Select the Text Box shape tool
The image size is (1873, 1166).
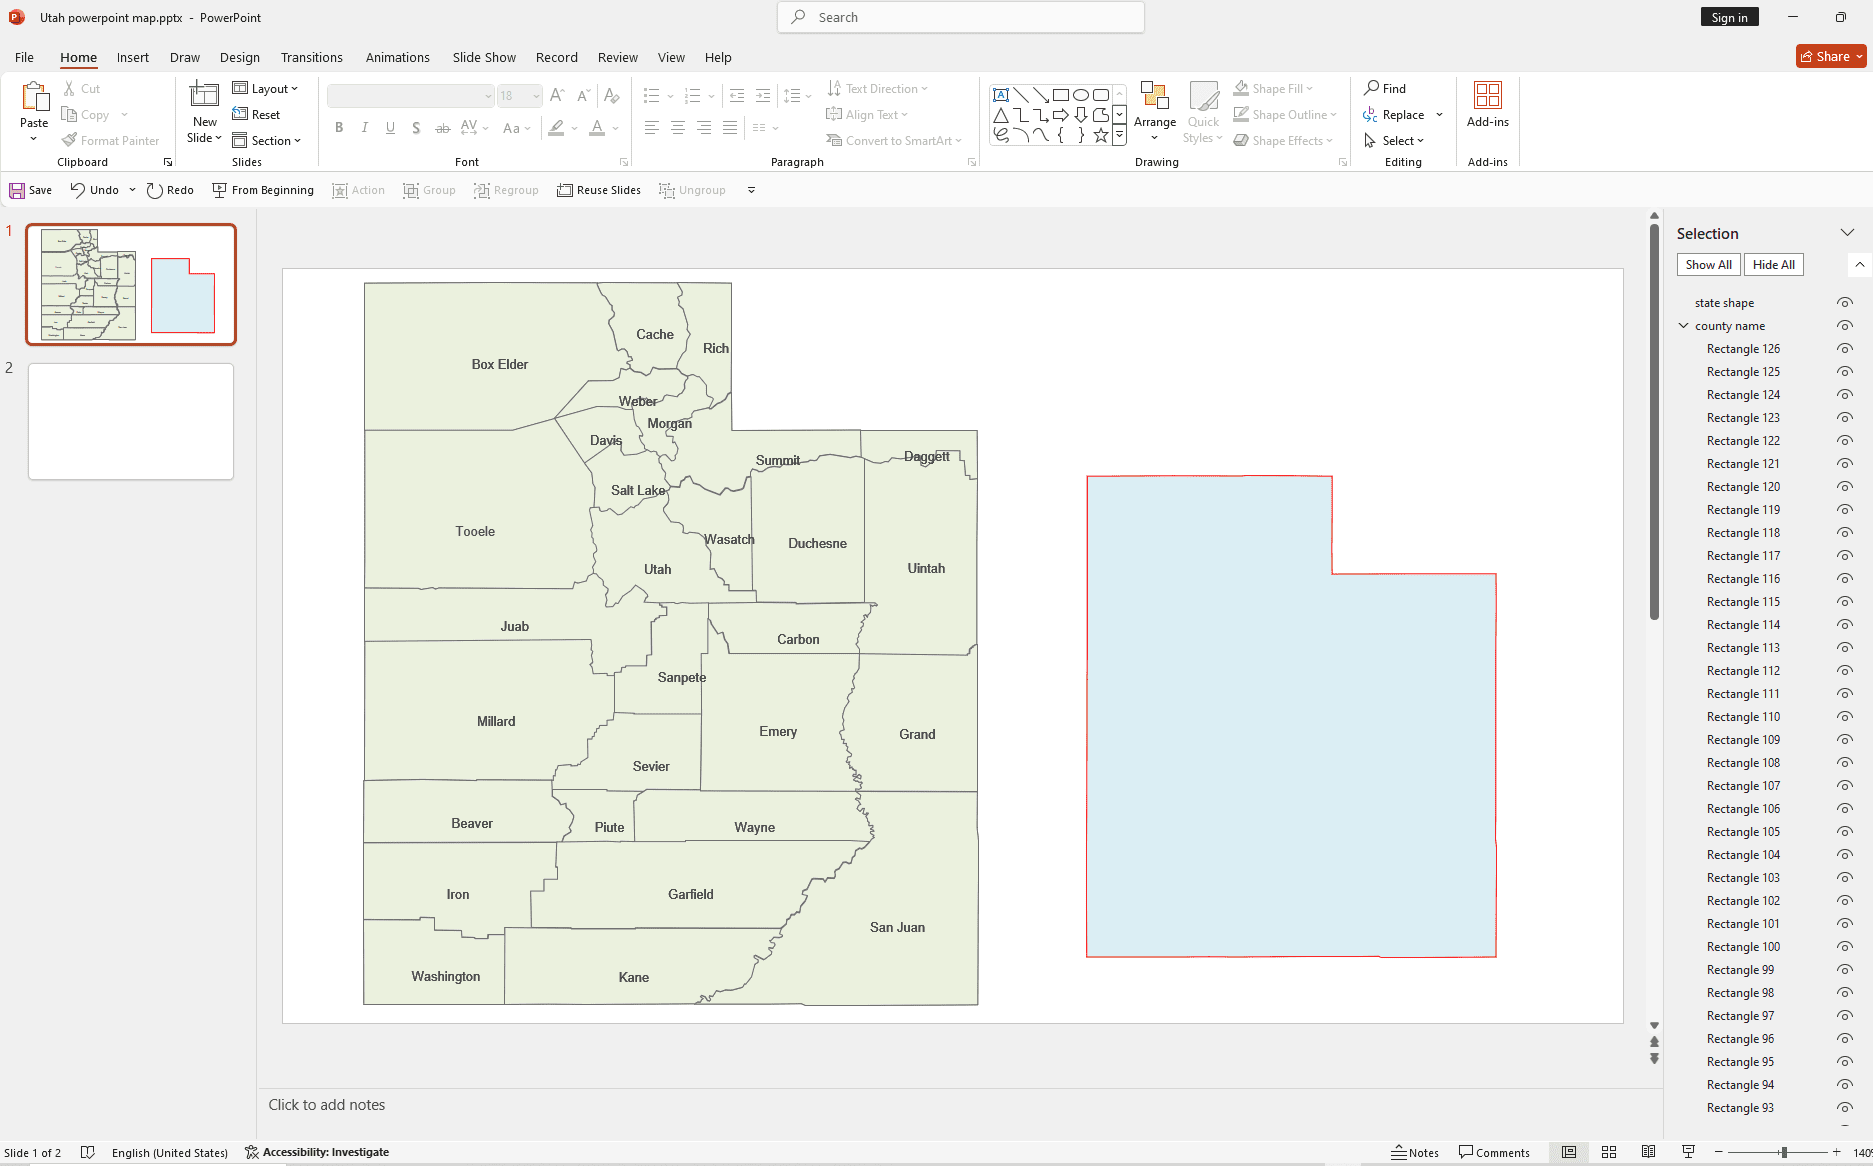(1001, 95)
